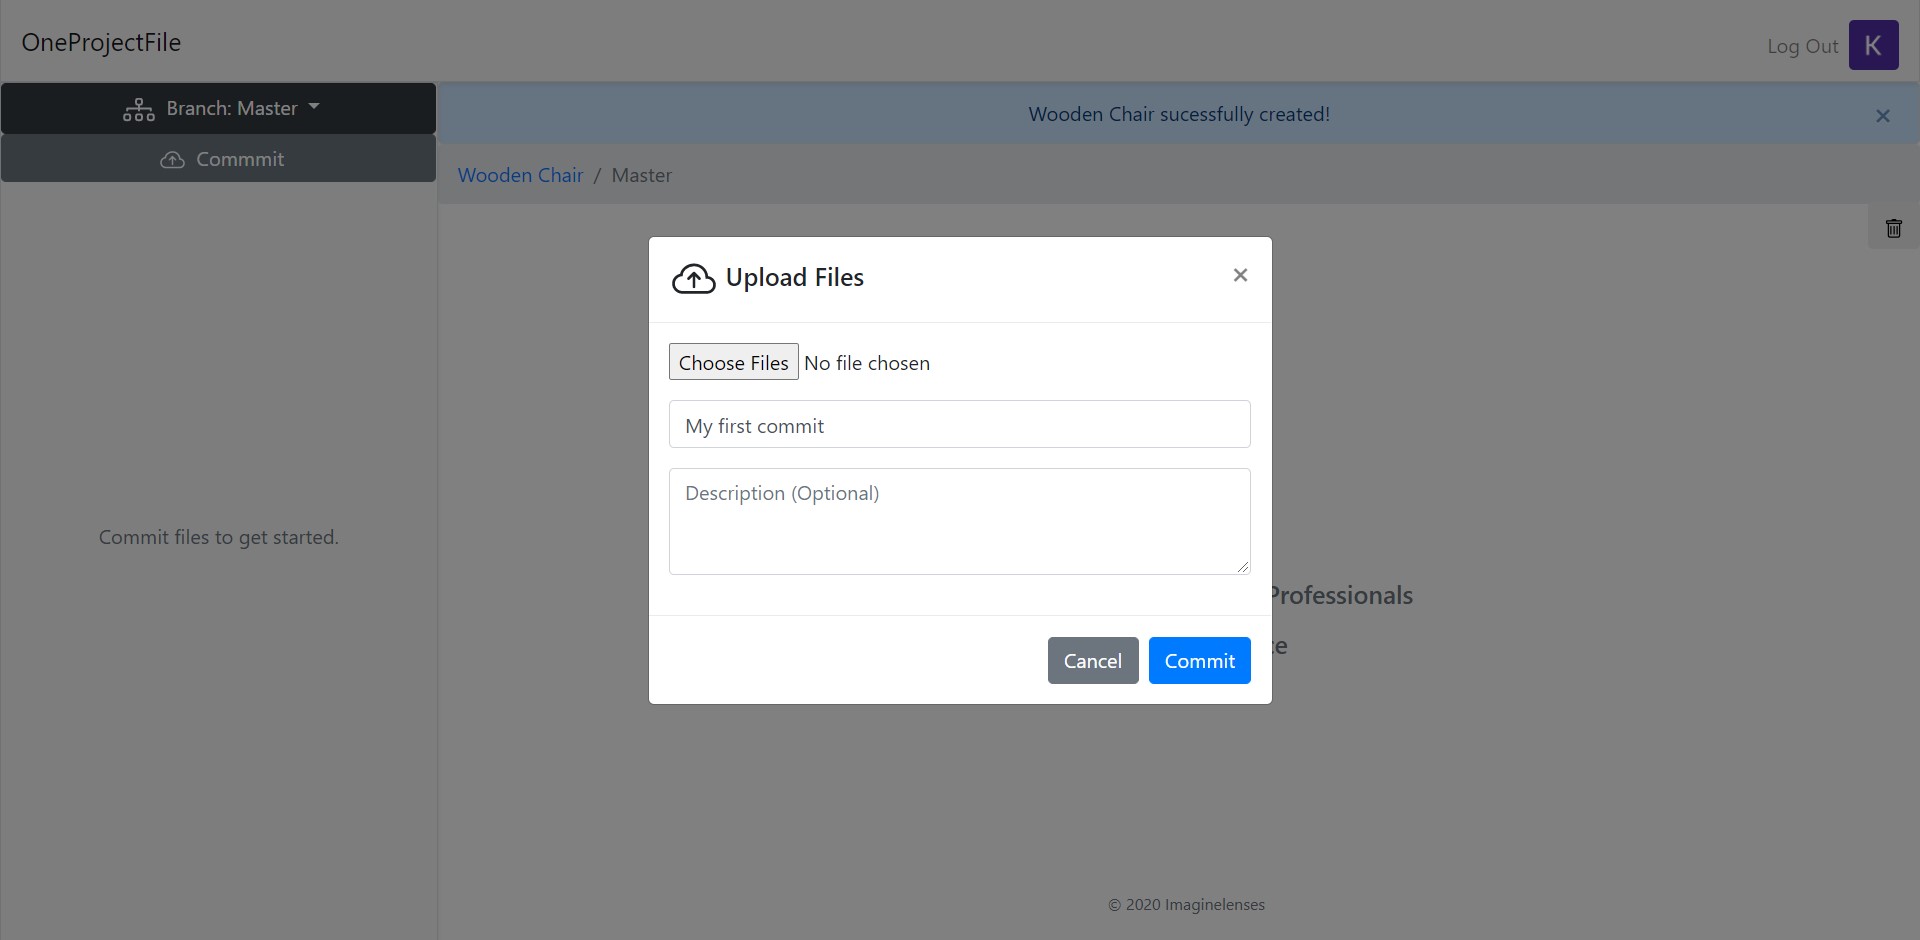Go to OneProjectFile home logo

pos(101,42)
